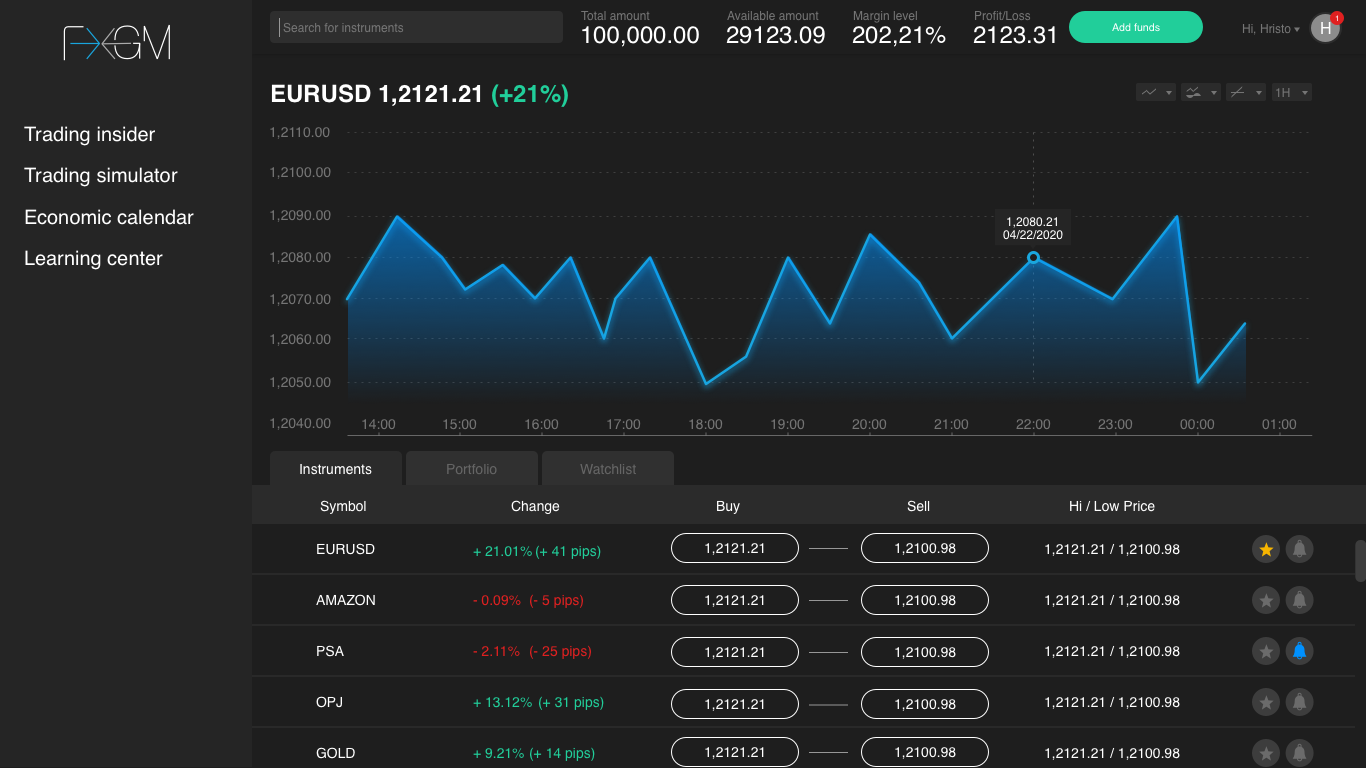
Task: Toggle favorite star for EURUSD
Action: coord(1266,549)
